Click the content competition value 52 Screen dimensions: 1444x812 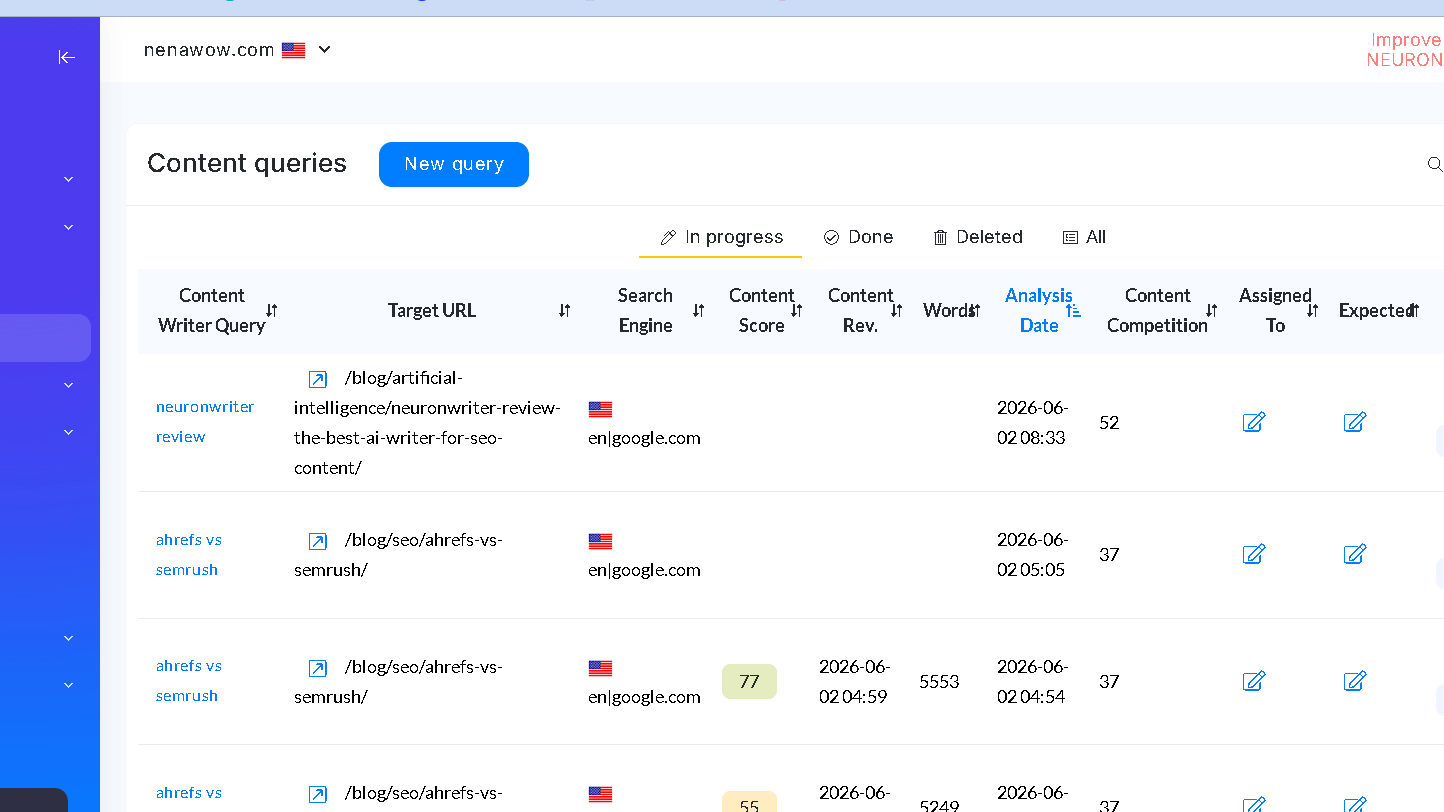(x=1109, y=423)
